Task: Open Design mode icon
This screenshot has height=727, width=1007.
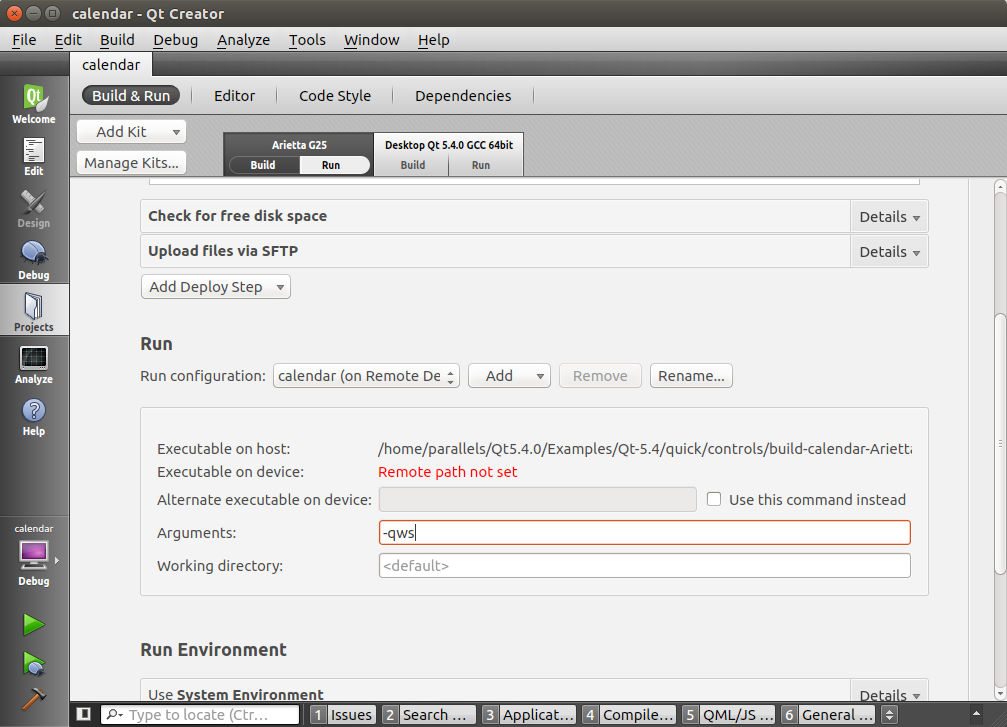Action: pos(34,209)
